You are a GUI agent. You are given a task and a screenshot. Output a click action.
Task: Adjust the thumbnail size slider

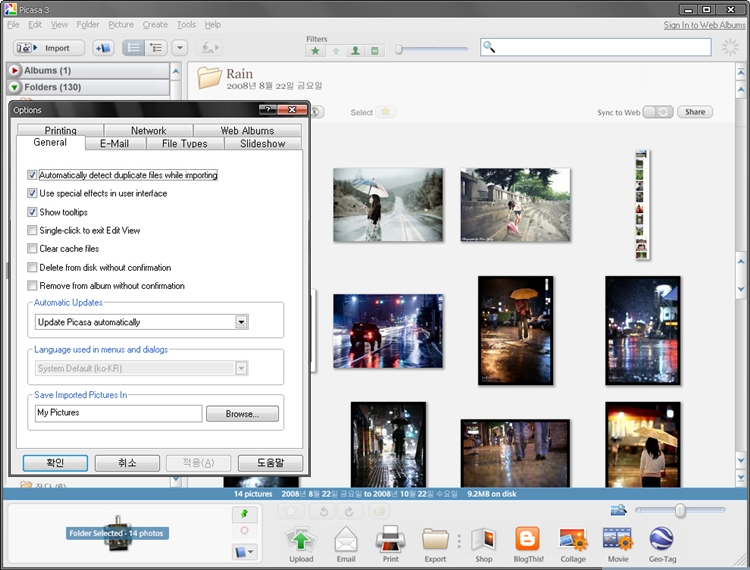coord(680,511)
